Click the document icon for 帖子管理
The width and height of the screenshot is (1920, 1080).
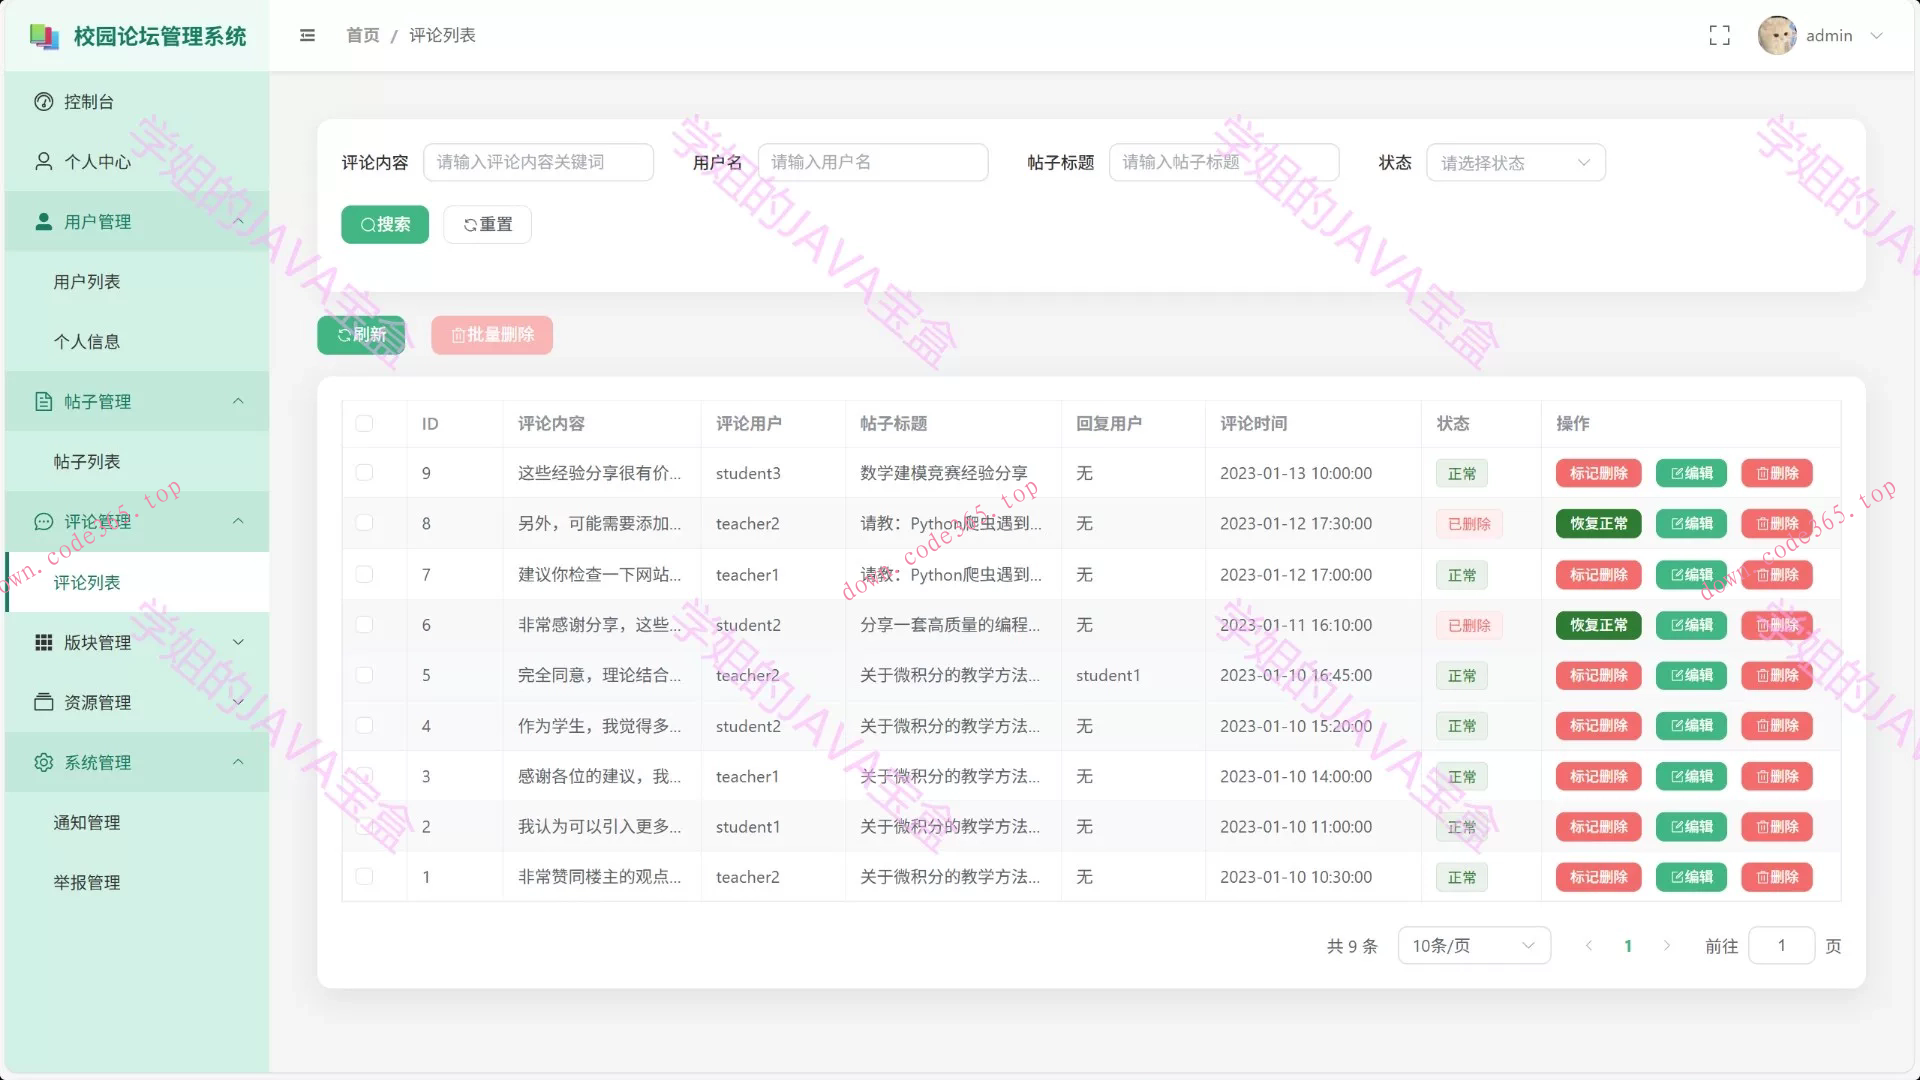coord(42,401)
